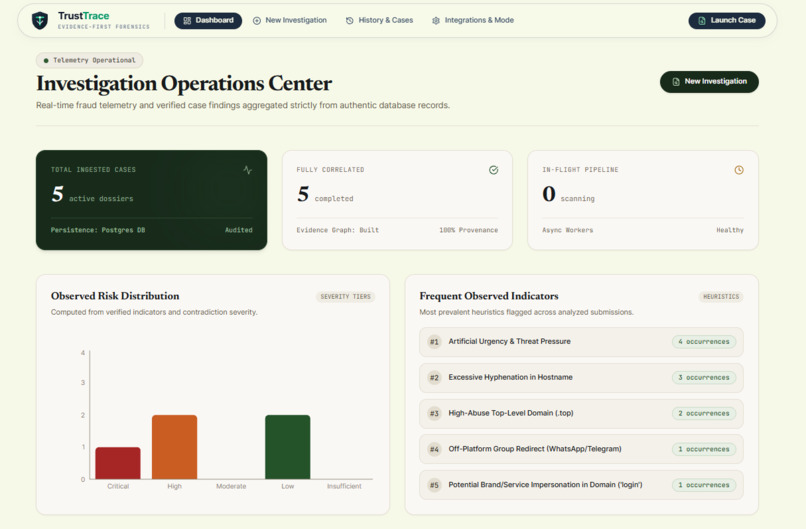This screenshot has width=806, height=529.
Task: Click the Critical axis label
Action: pyautogui.click(x=118, y=486)
